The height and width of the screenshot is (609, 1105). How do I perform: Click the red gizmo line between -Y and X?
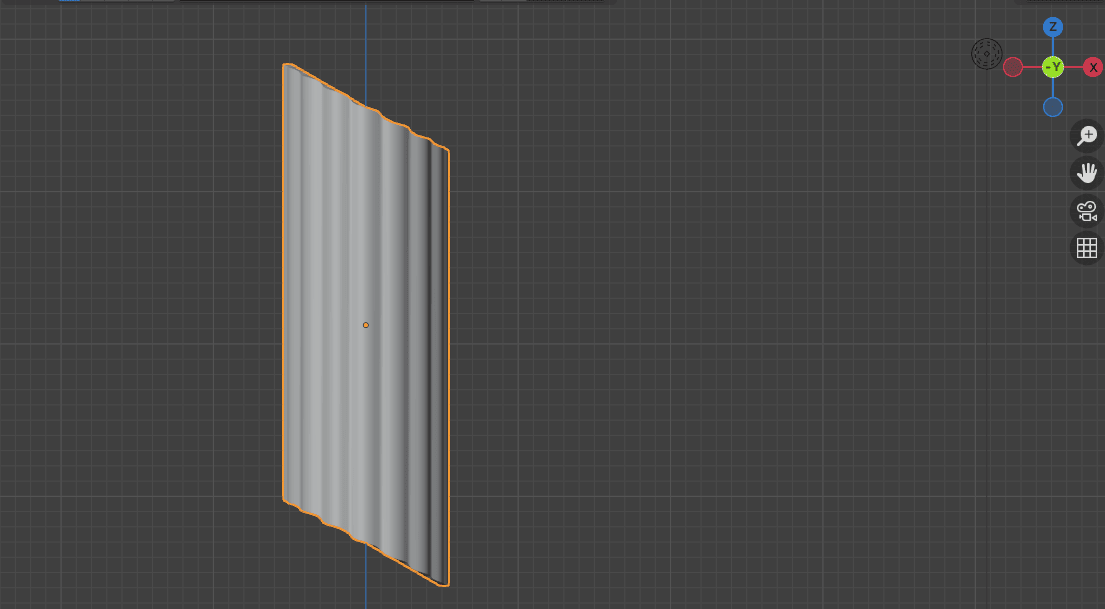coord(1073,67)
